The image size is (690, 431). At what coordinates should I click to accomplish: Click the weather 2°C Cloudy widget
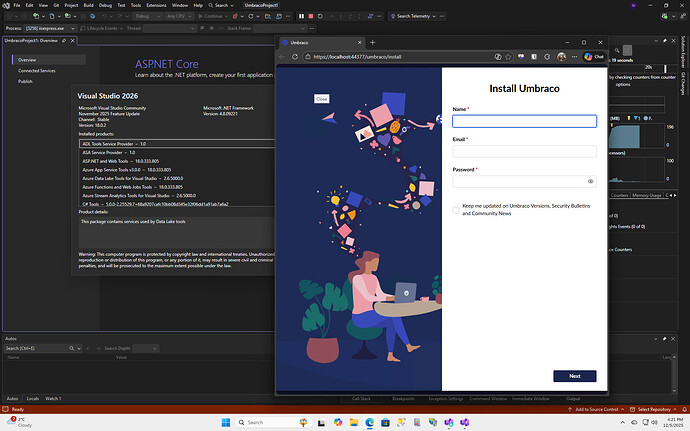click(x=19, y=423)
